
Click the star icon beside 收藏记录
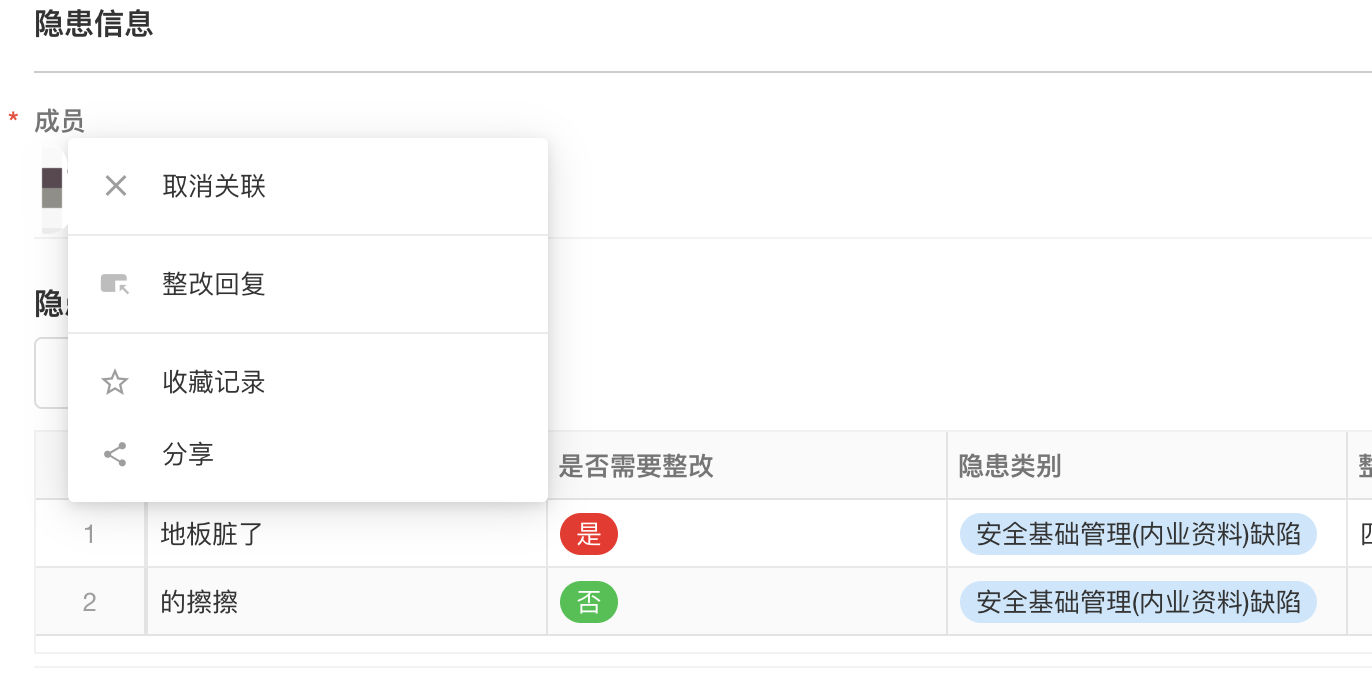(116, 382)
